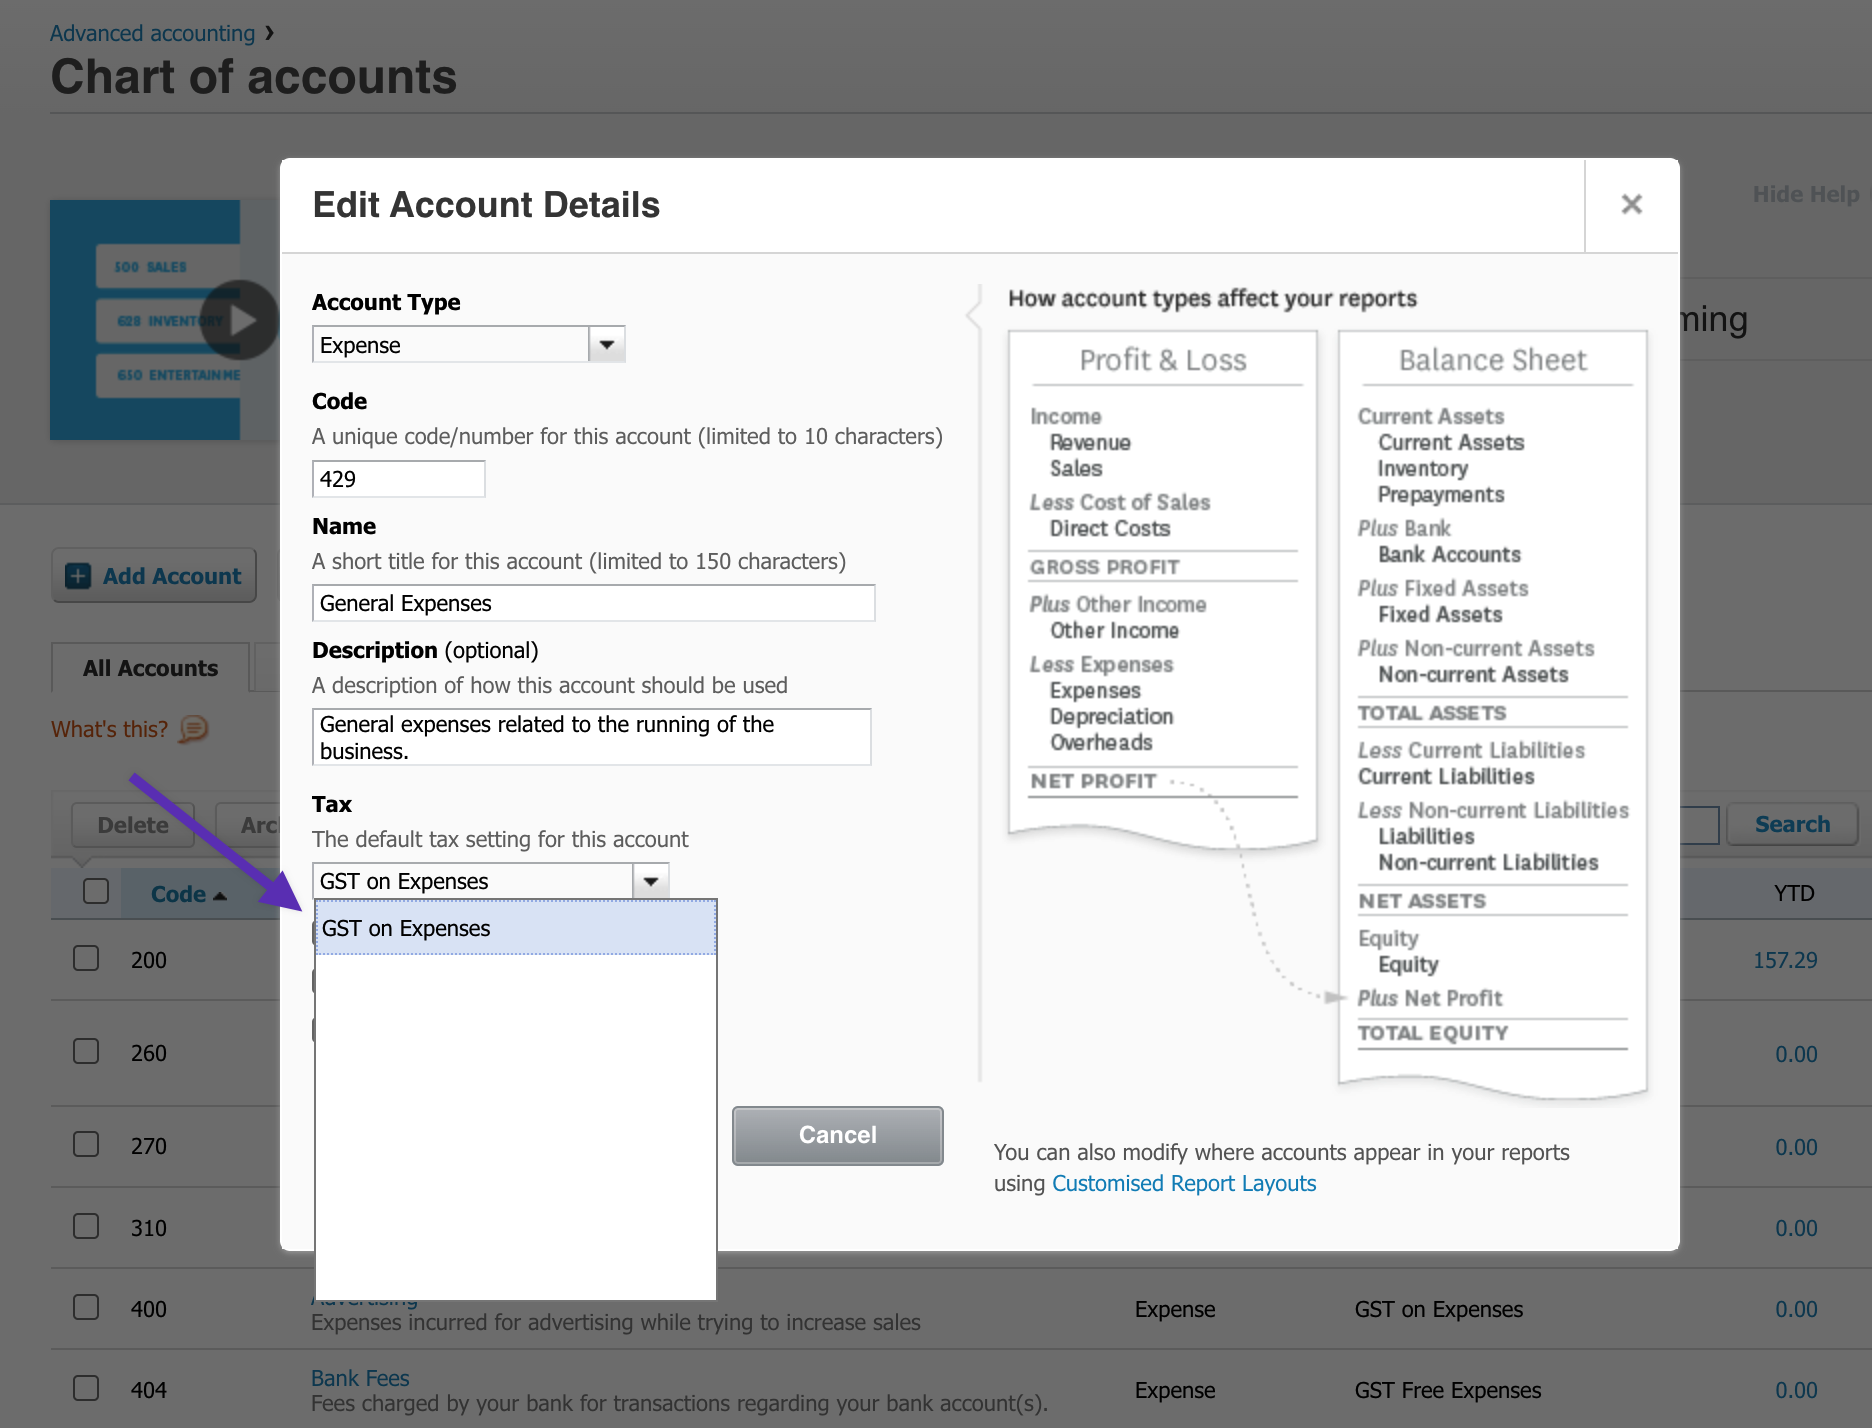
Task: Open the Account Type dropdown
Action: (606, 343)
